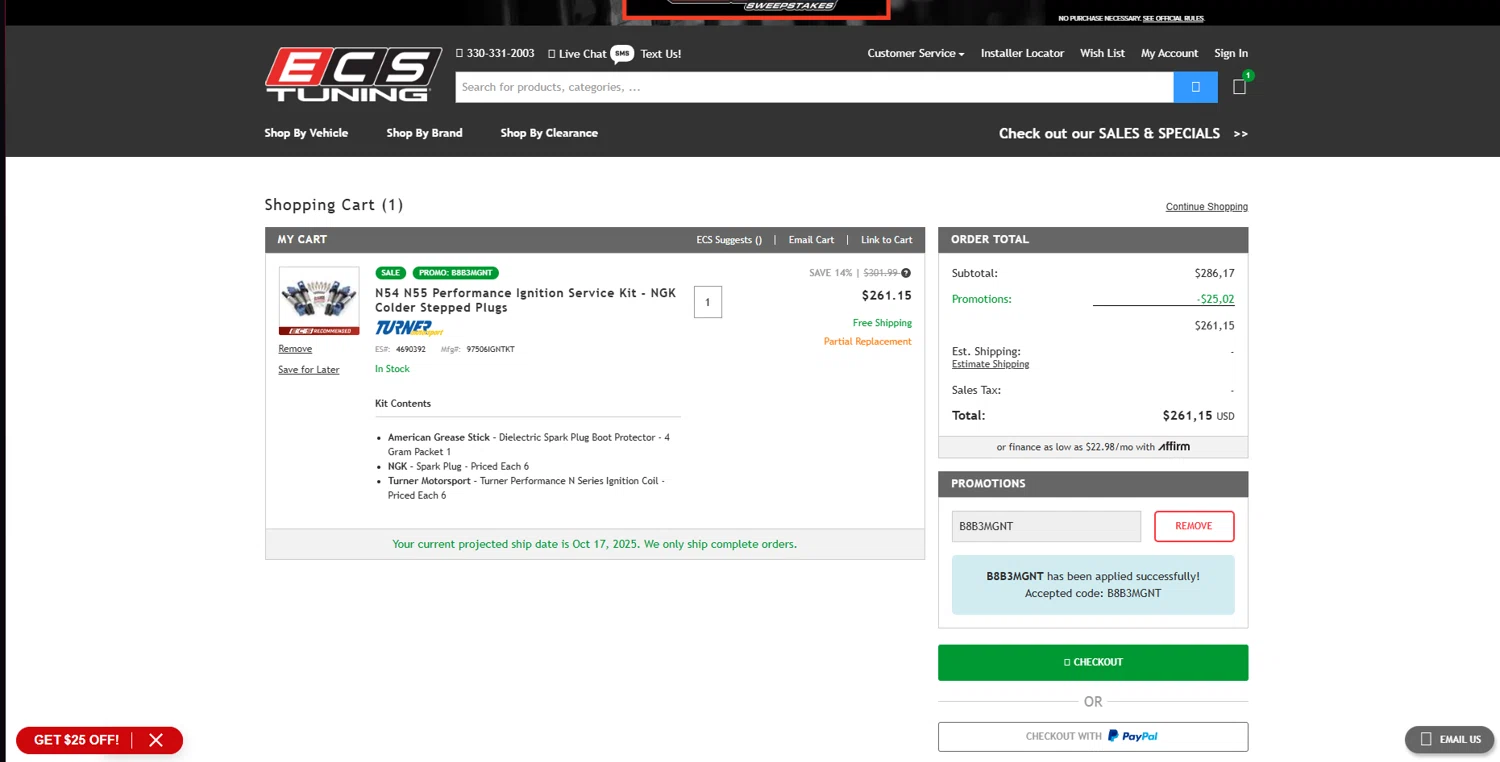Viewport: 1500px width, 762px height.
Task: Click Email Cart
Action: click(811, 240)
